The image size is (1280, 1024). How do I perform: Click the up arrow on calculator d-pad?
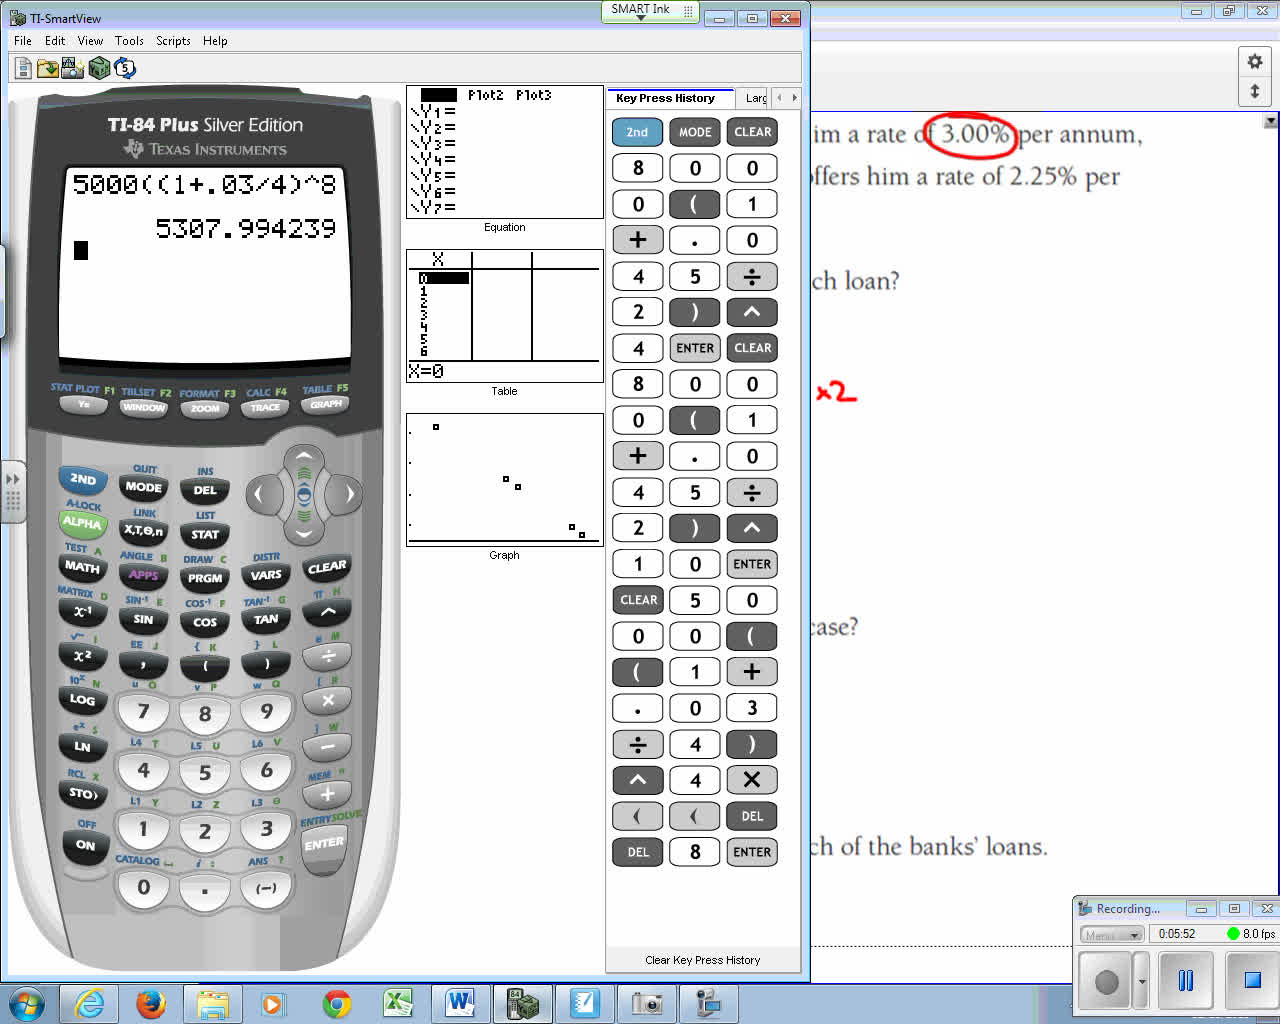coord(304,459)
